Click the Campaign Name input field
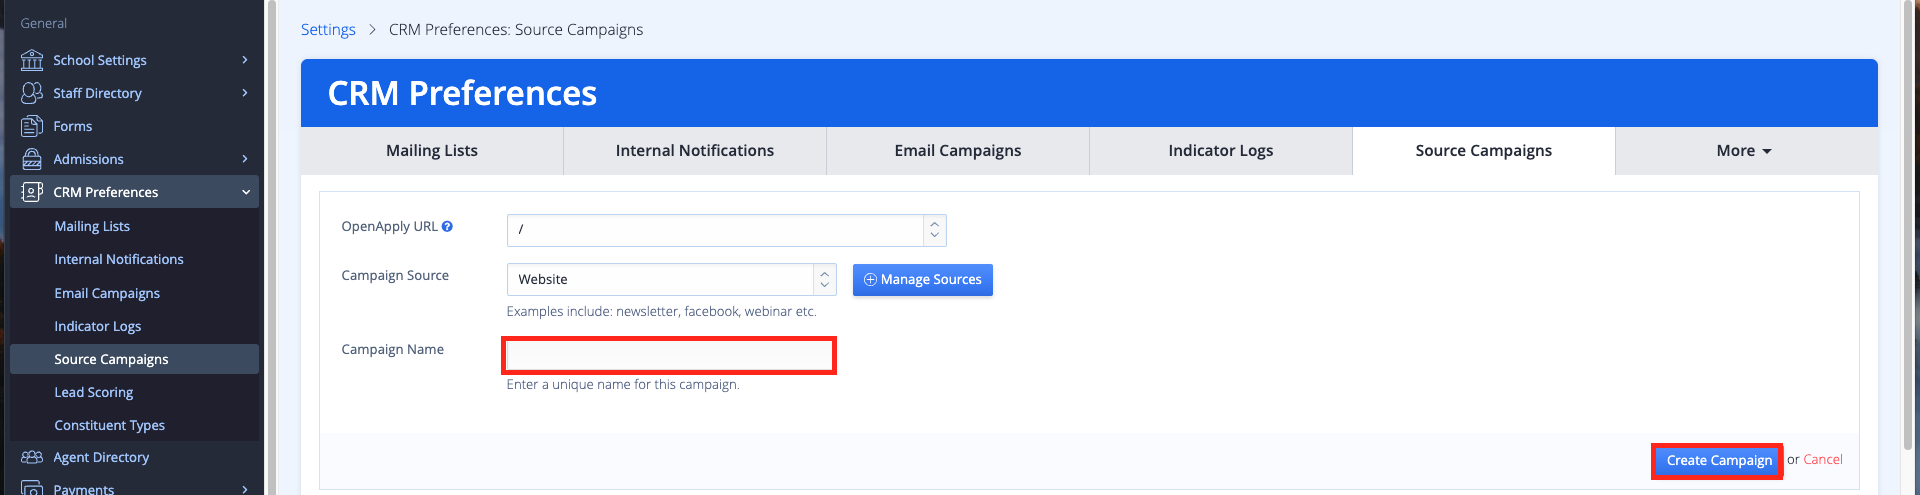The image size is (1920, 495). point(669,356)
